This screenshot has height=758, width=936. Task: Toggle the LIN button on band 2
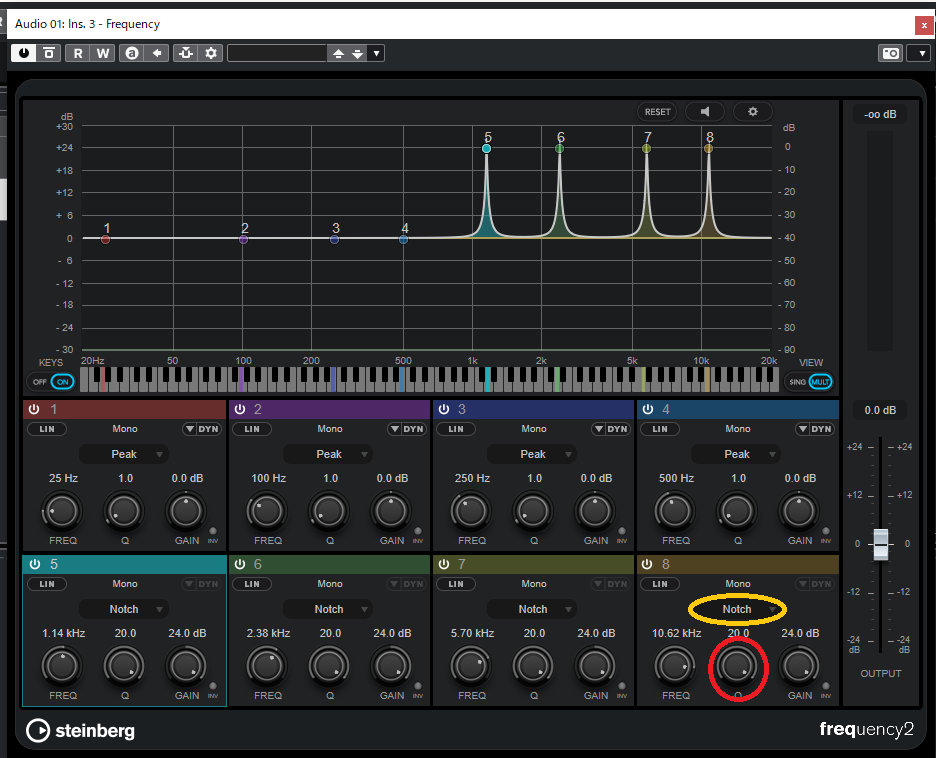(252, 429)
